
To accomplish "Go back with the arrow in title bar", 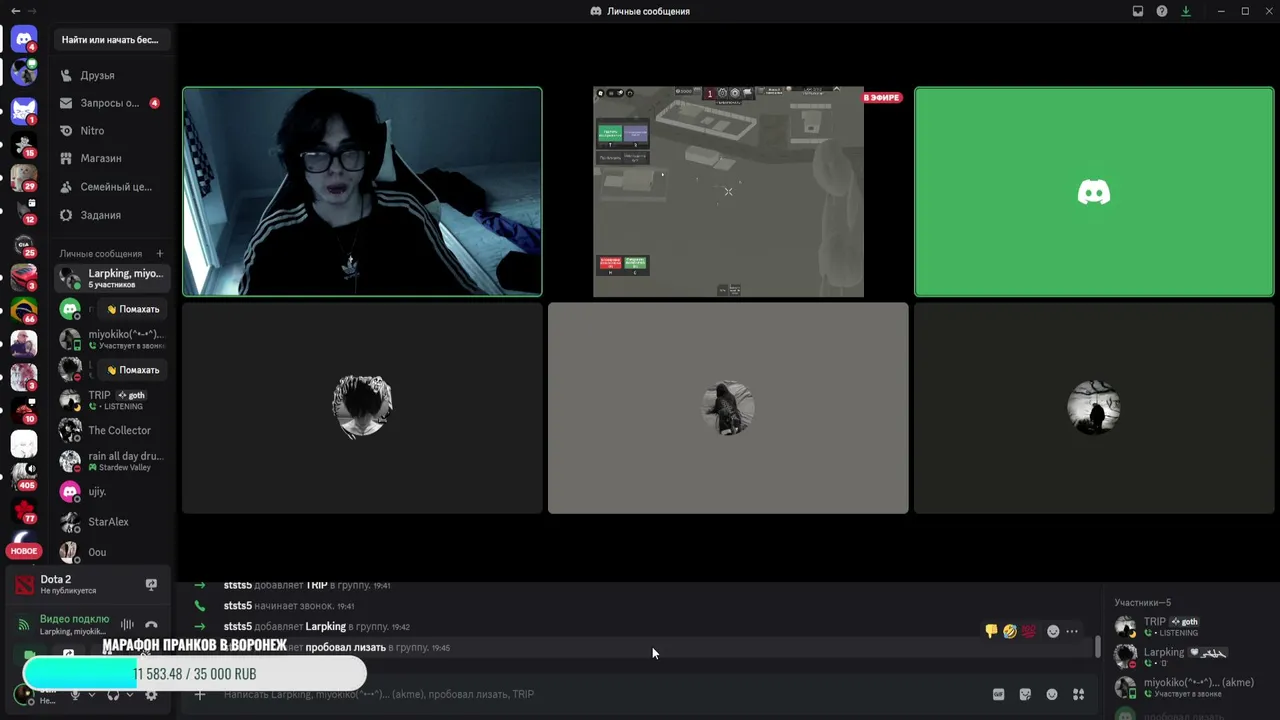I will coord(15,11).
